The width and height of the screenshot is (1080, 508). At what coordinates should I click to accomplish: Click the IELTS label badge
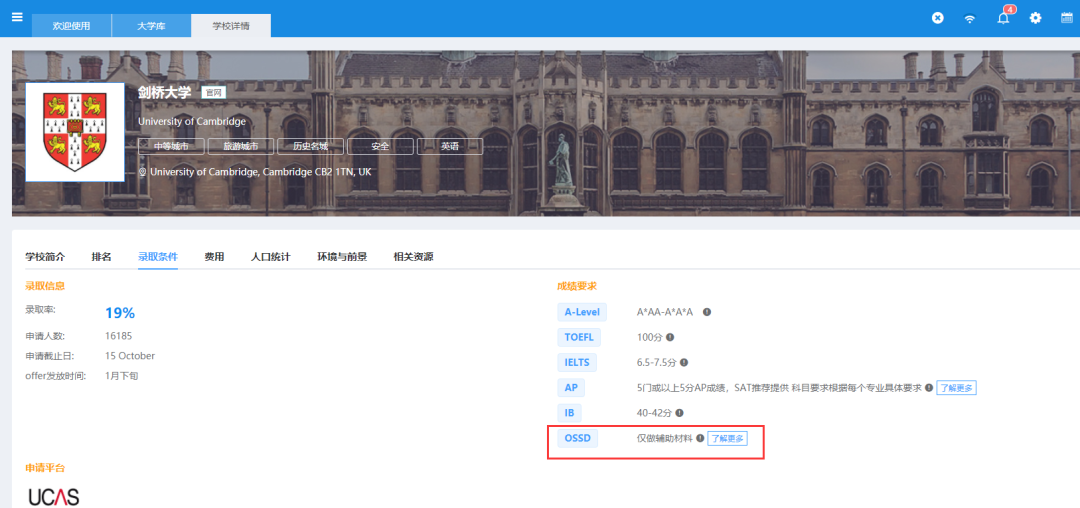coord(577,362)
